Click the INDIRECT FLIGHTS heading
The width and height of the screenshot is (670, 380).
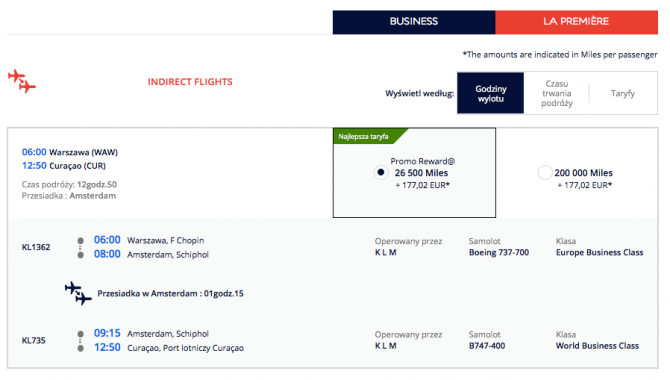coord(190,82)
